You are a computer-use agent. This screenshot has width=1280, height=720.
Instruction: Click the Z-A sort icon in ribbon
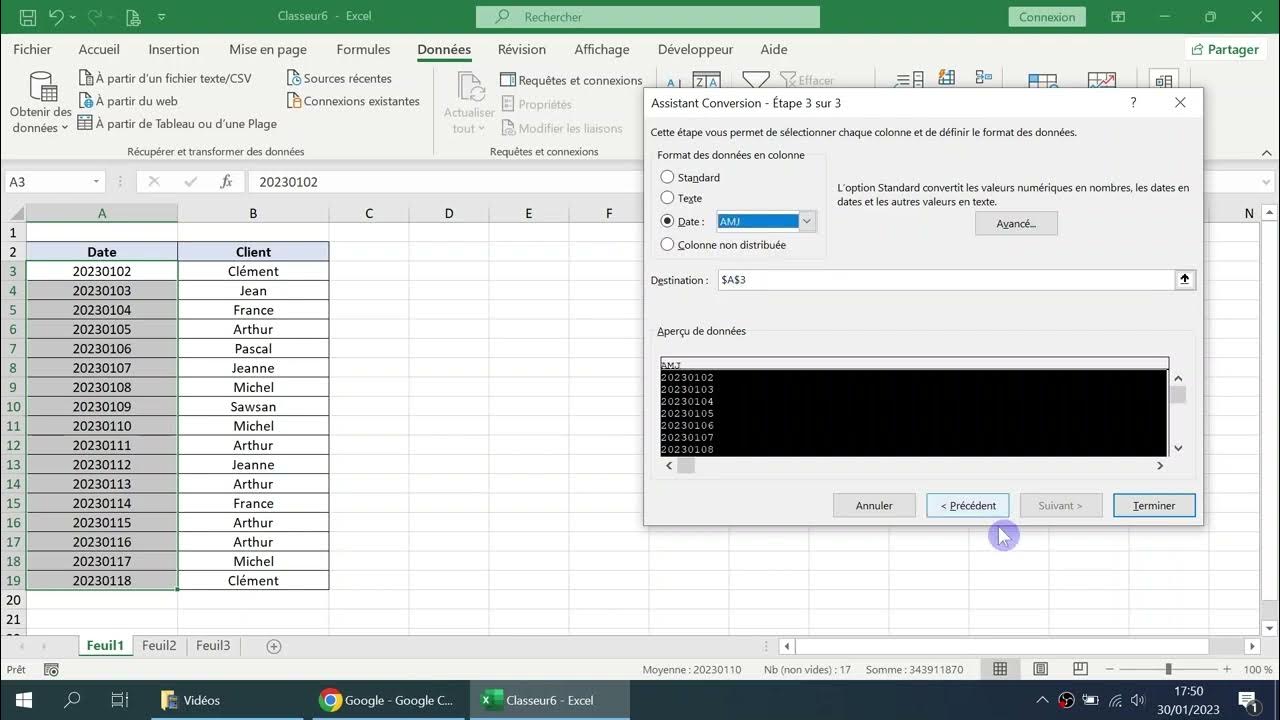pos(707,82)
